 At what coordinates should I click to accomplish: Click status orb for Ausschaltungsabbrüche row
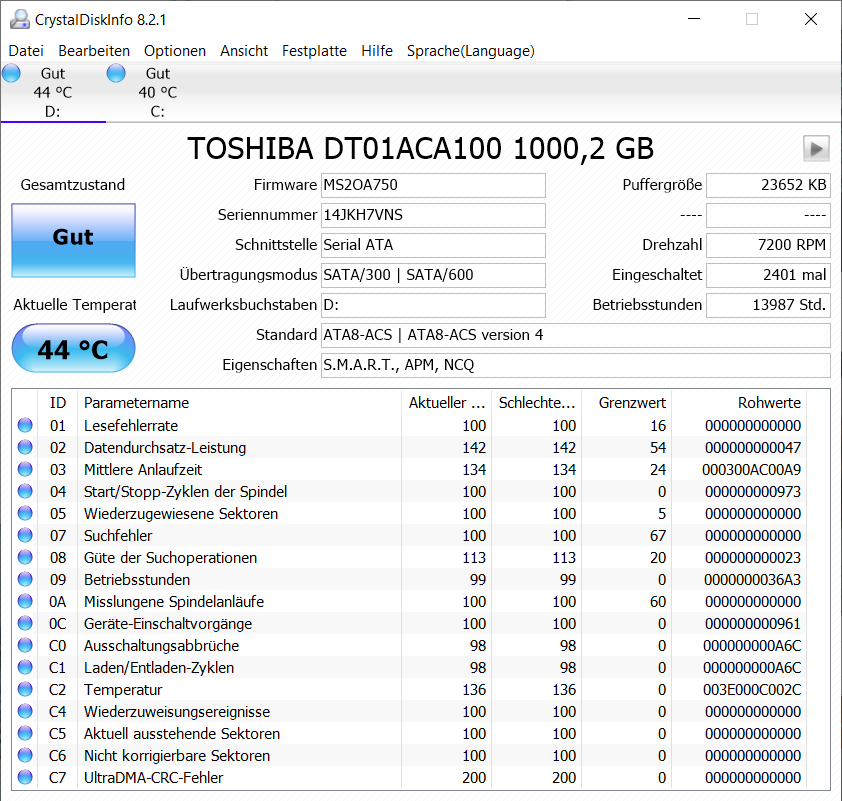pos(25,645)
